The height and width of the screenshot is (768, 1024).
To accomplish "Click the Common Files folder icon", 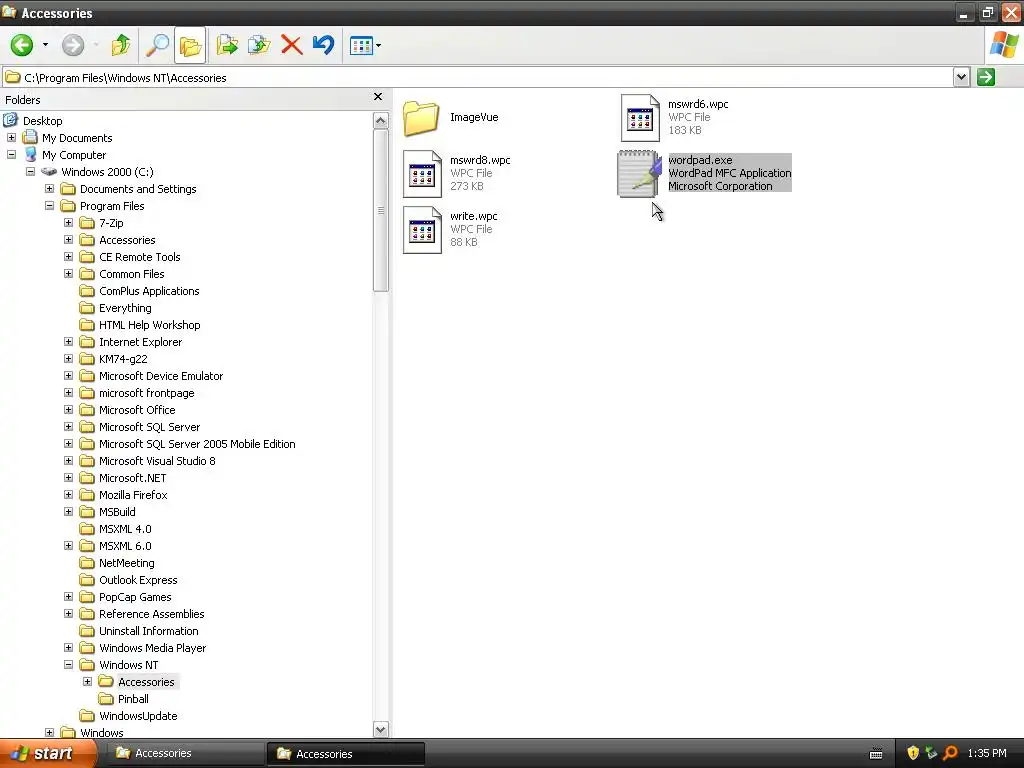I will (x=87, y=274).
